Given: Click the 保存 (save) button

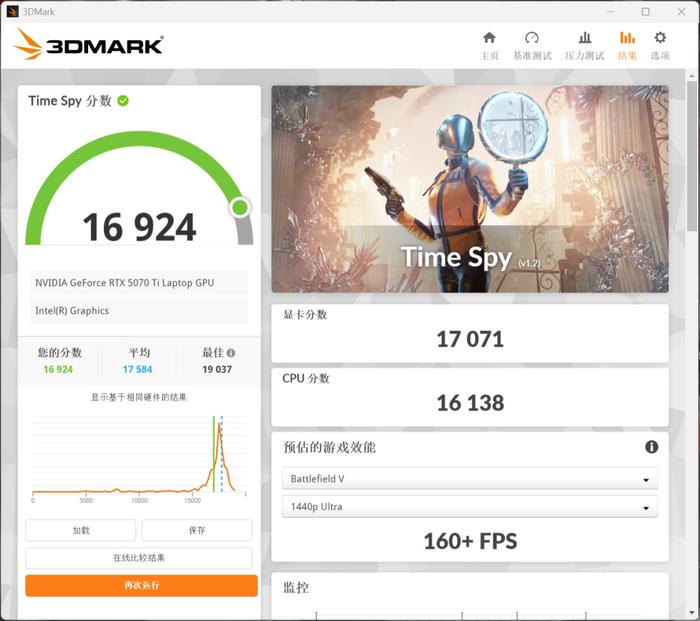Looking at the screenshot, I should (197, 530).
